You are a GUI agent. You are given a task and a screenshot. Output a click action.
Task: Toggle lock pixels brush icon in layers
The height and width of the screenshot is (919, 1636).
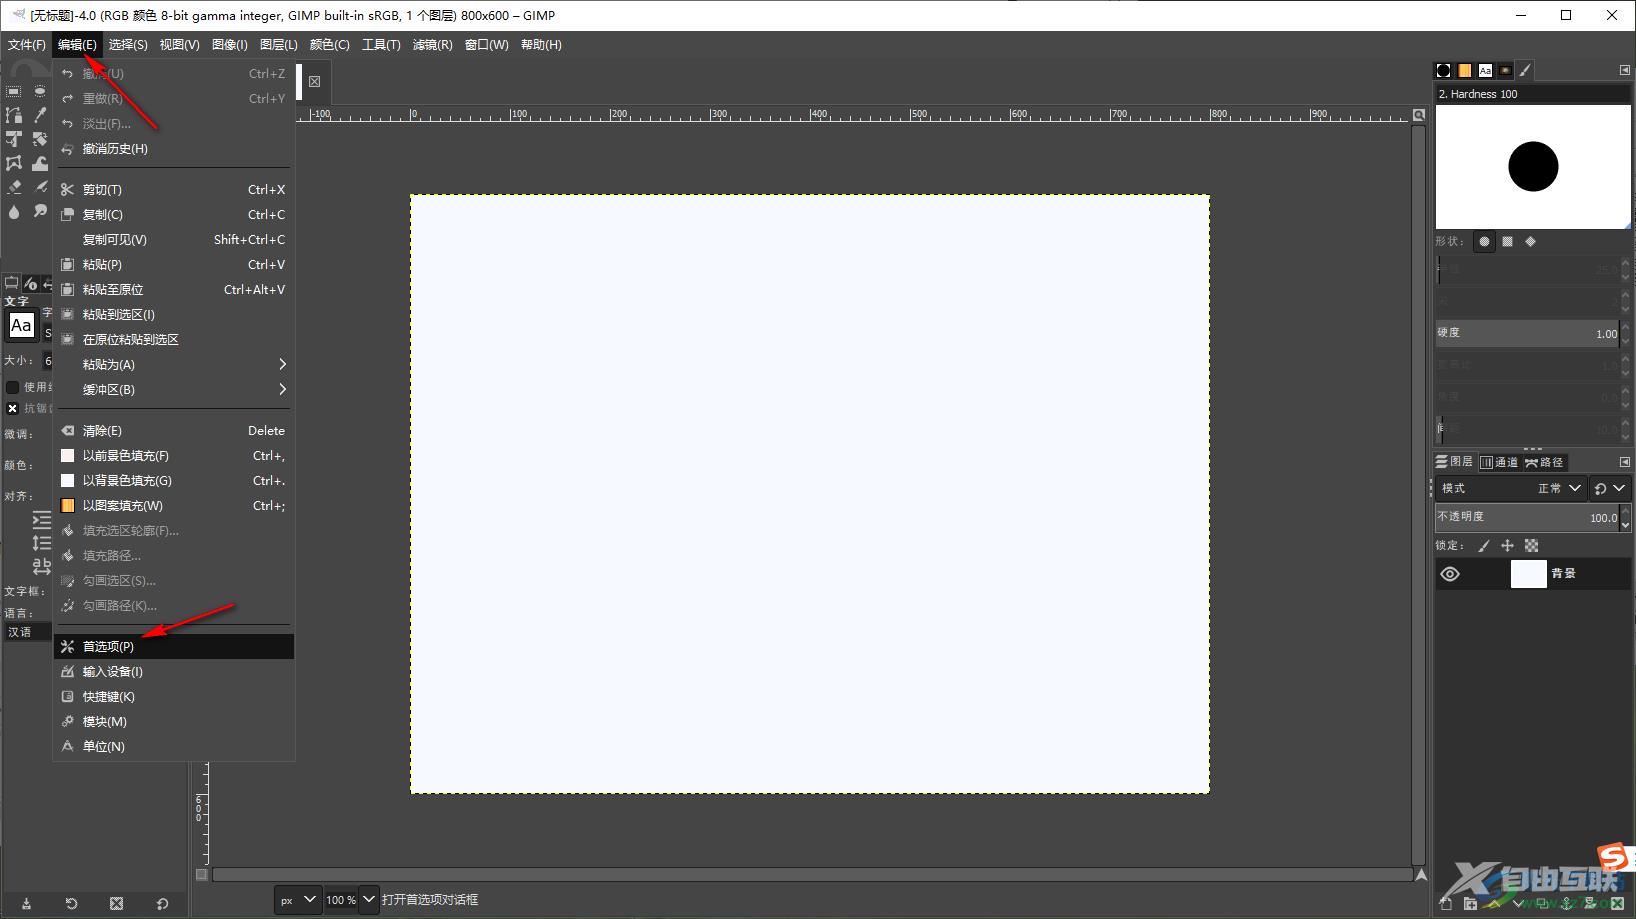(1484, 545)
